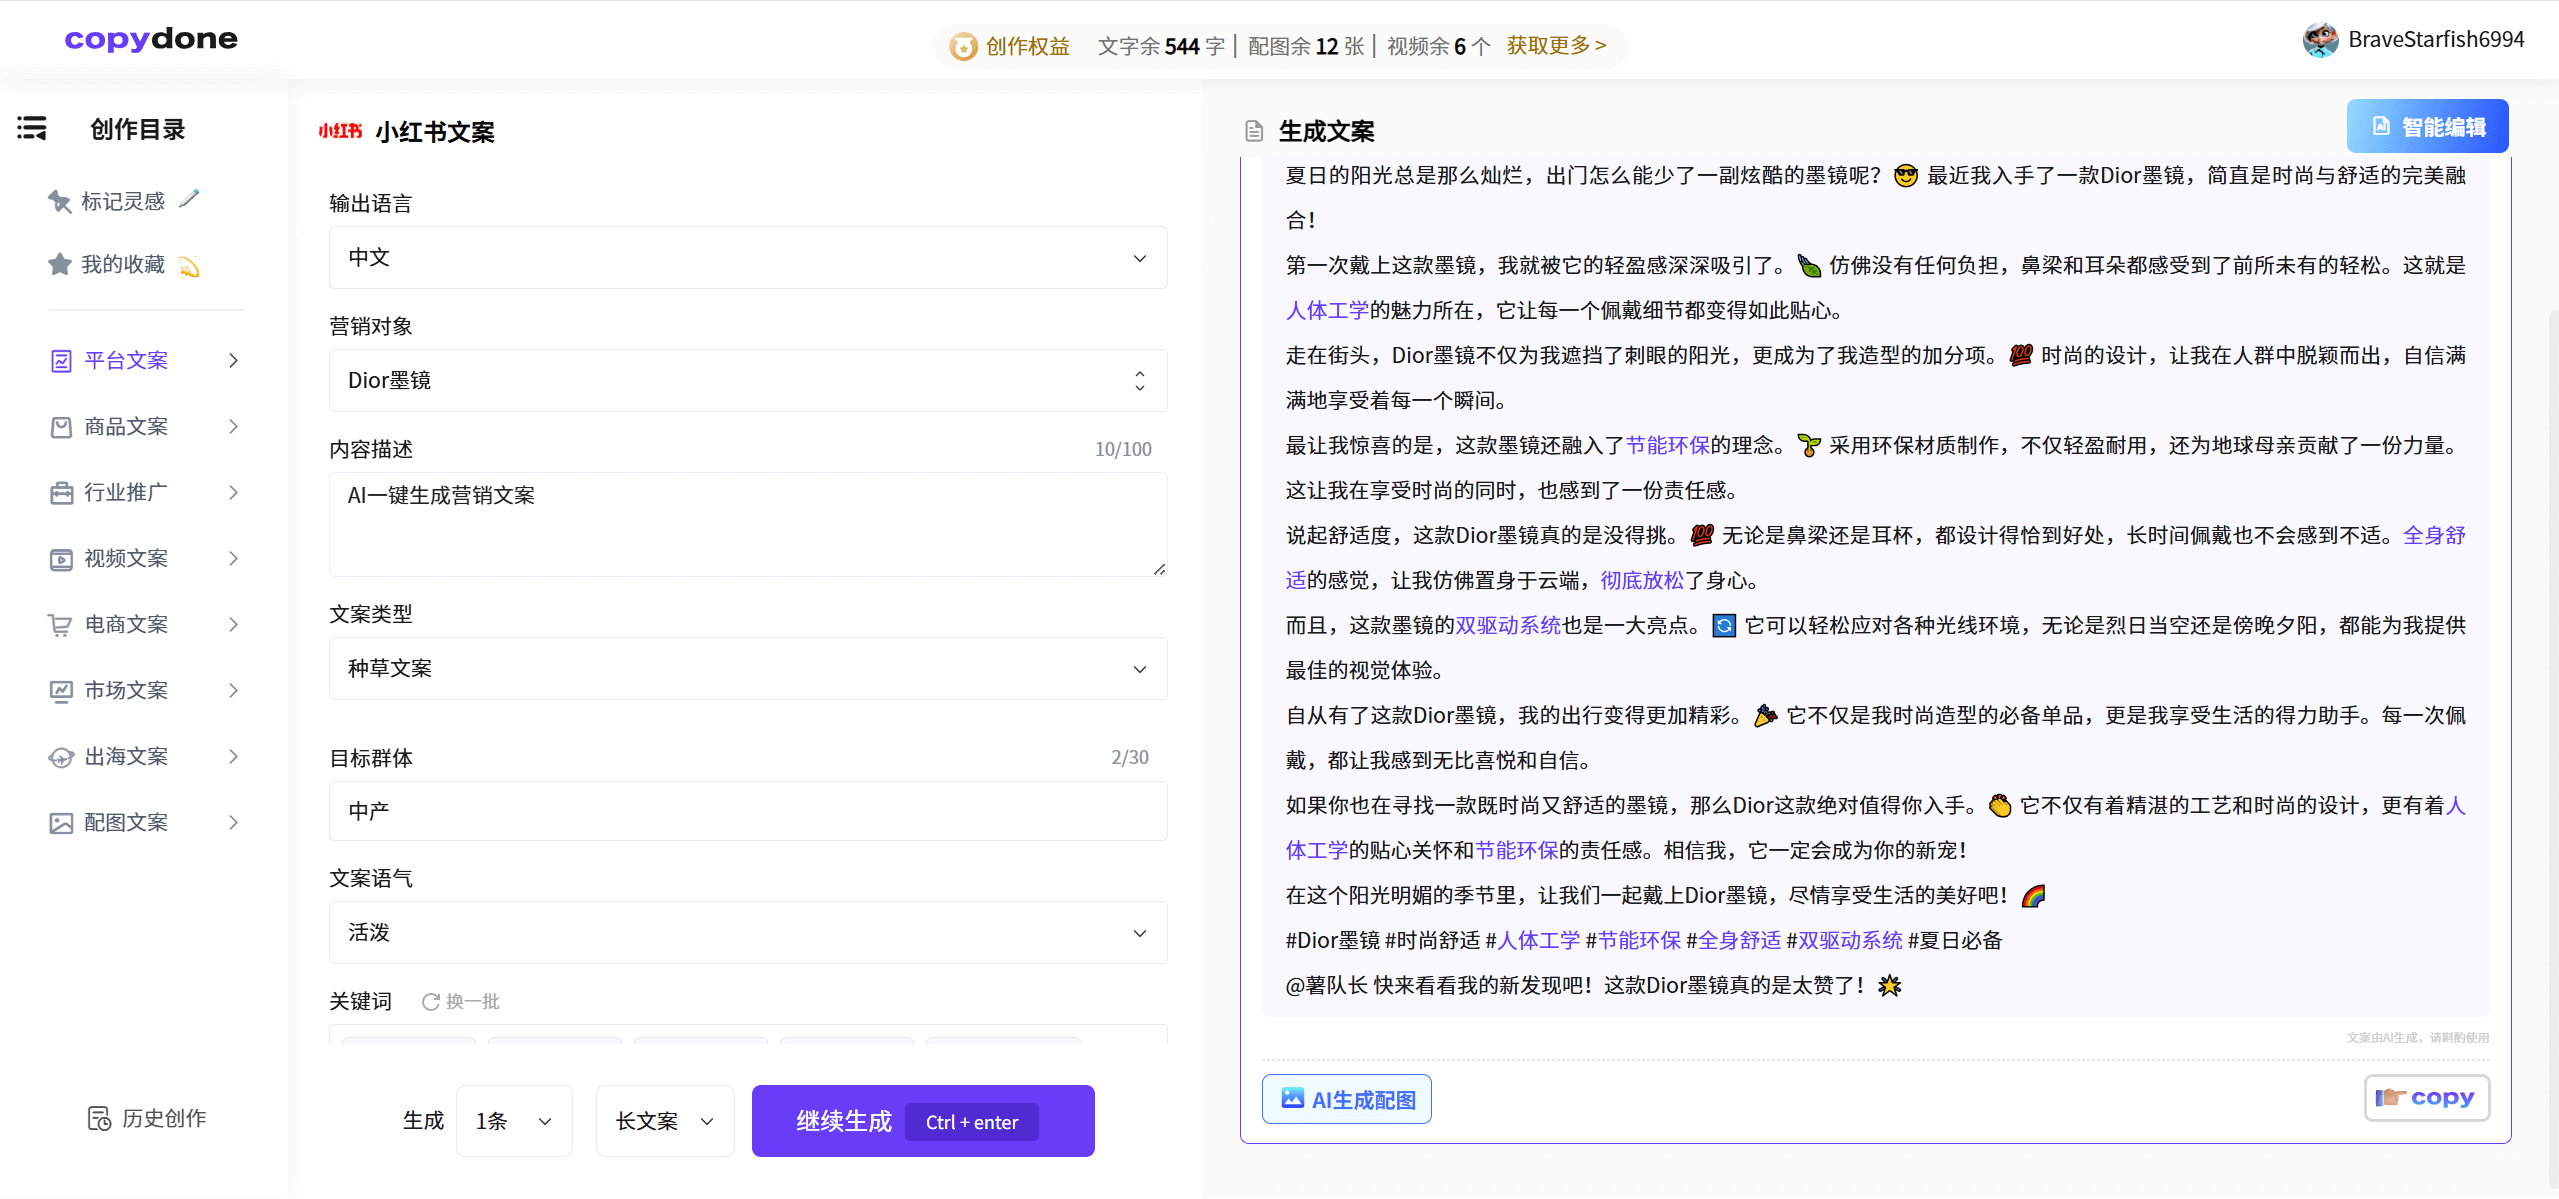Image resolution: width=2559 pixels, height=1199 pixels.
Task: Click the 双驱动系统 keyword in body text
Action: pyautogui.click(x=1508, y=625)
